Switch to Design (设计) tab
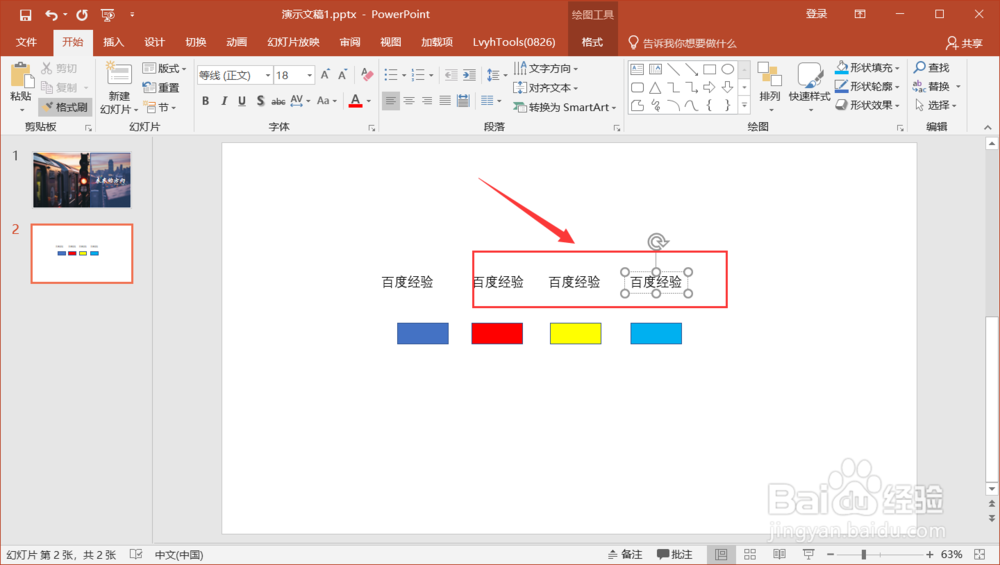 (x=154, y=42)
